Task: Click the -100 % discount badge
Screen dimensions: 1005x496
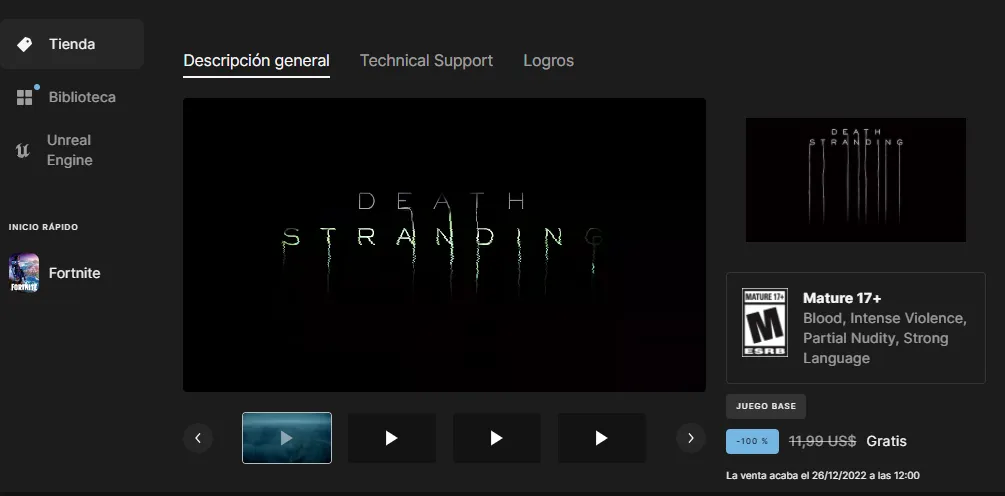Action: click(752, 442)
